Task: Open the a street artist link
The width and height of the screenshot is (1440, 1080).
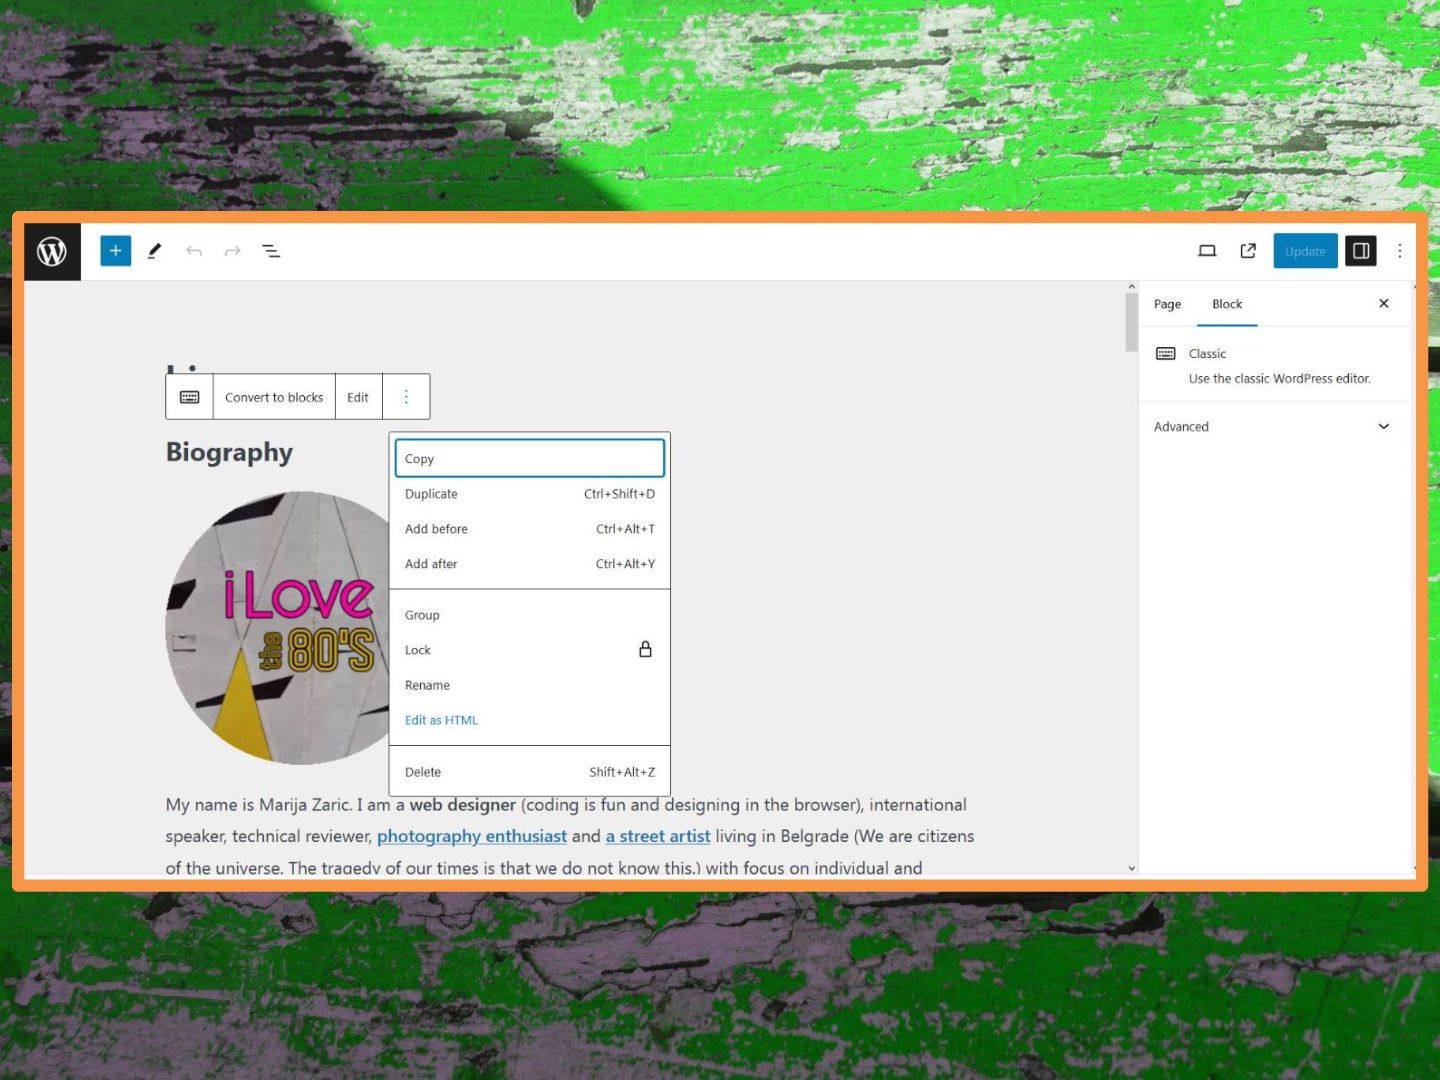Action: 658,836
